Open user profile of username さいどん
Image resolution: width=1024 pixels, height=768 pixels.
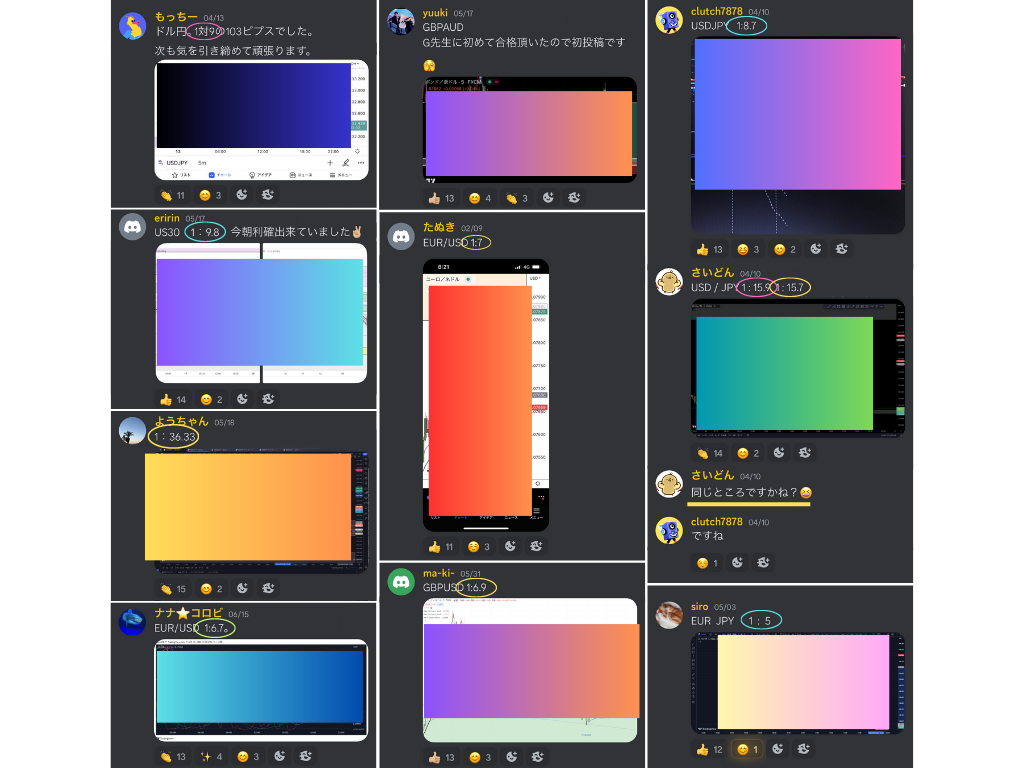712,272
